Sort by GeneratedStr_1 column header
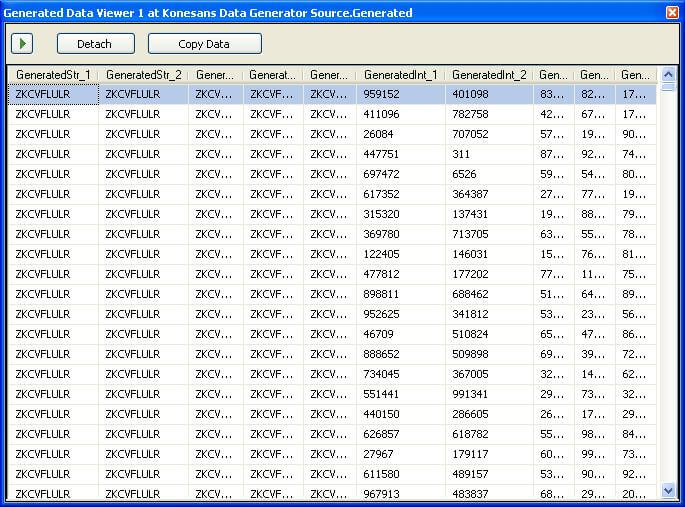Viewport: 685px width, 507px height. coord(53,75)
